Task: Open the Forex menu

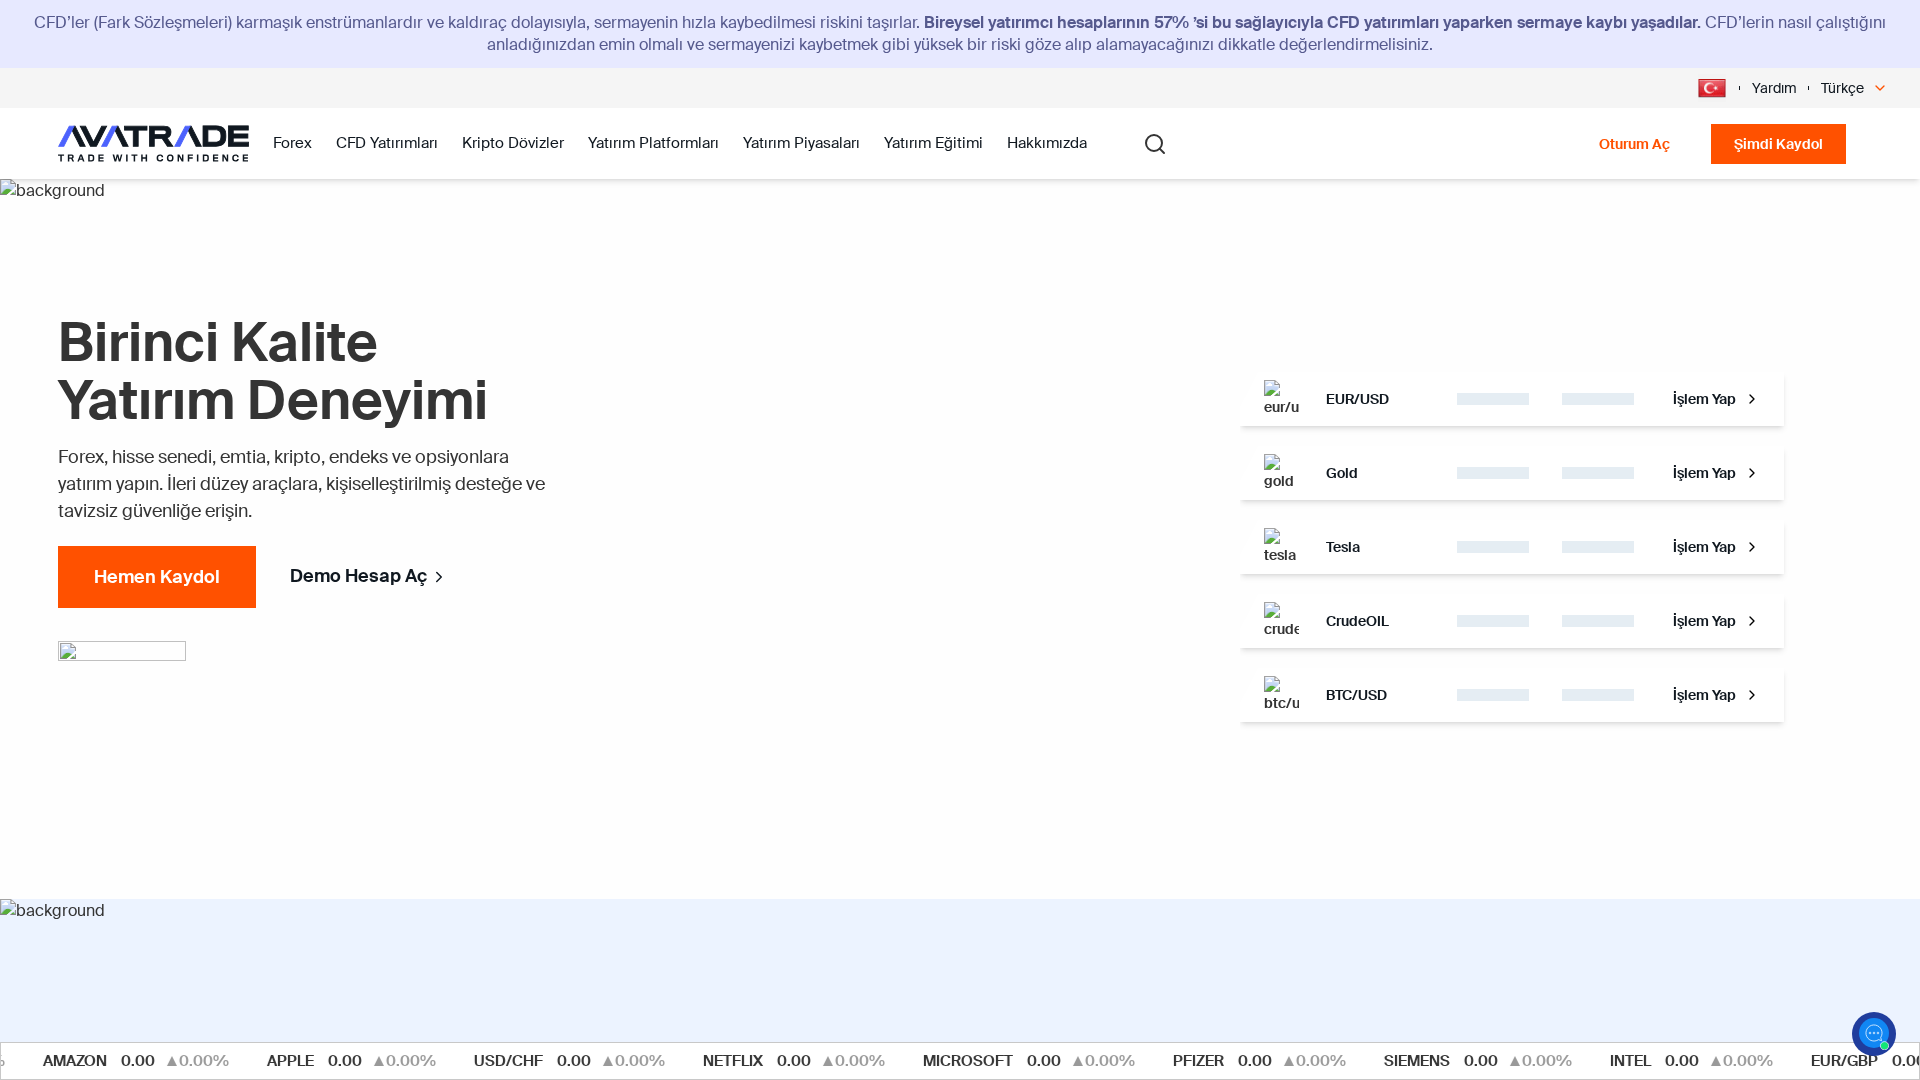Action: [292, 143]
